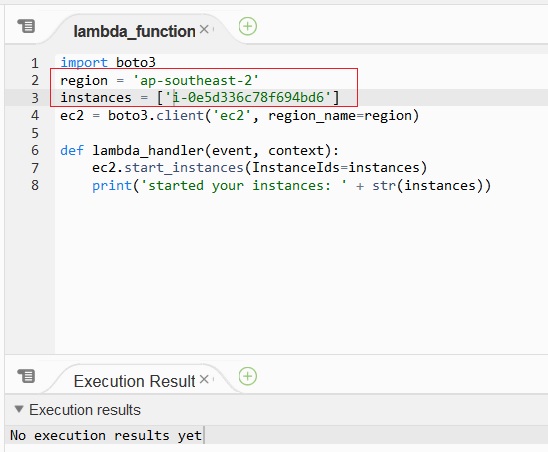Collapse the Execution results section triangle
548x452 pixels.
pos(19,409)
